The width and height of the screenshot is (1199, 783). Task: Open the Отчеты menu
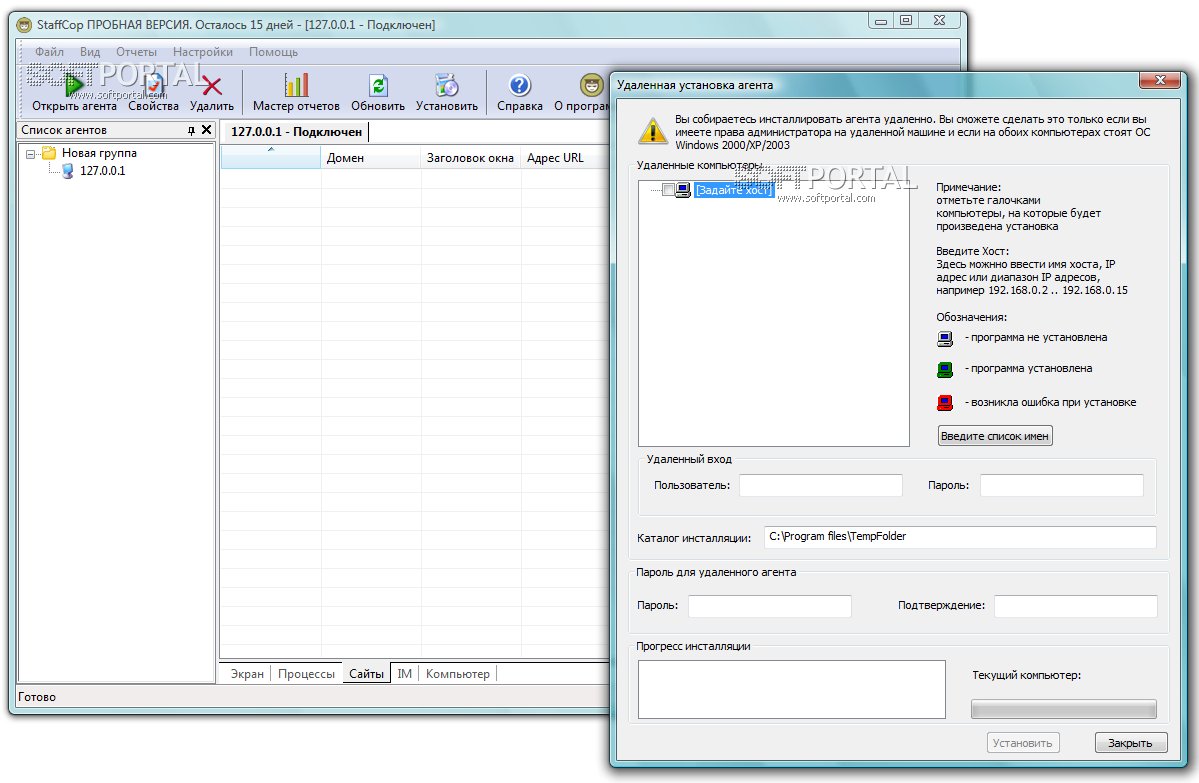(136, 52)
